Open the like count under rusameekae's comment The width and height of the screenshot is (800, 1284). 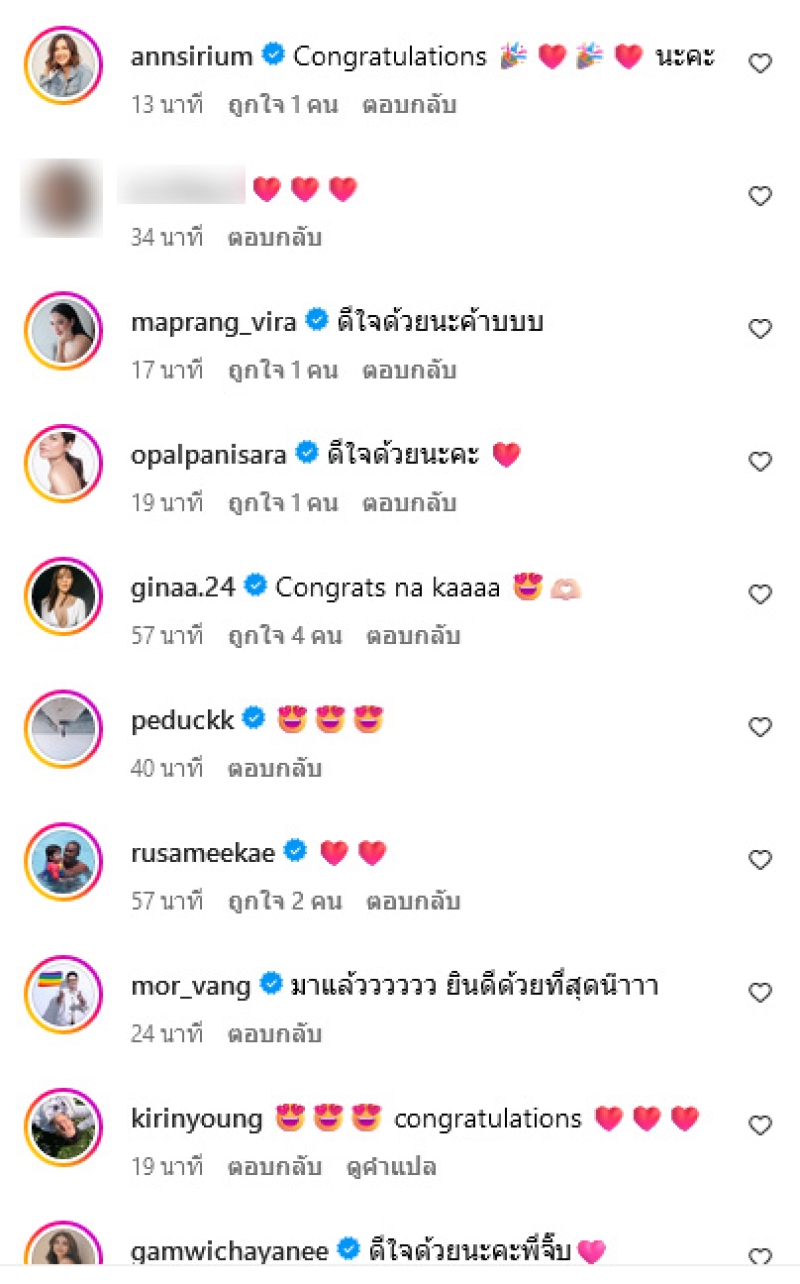[x=284, y=901]
